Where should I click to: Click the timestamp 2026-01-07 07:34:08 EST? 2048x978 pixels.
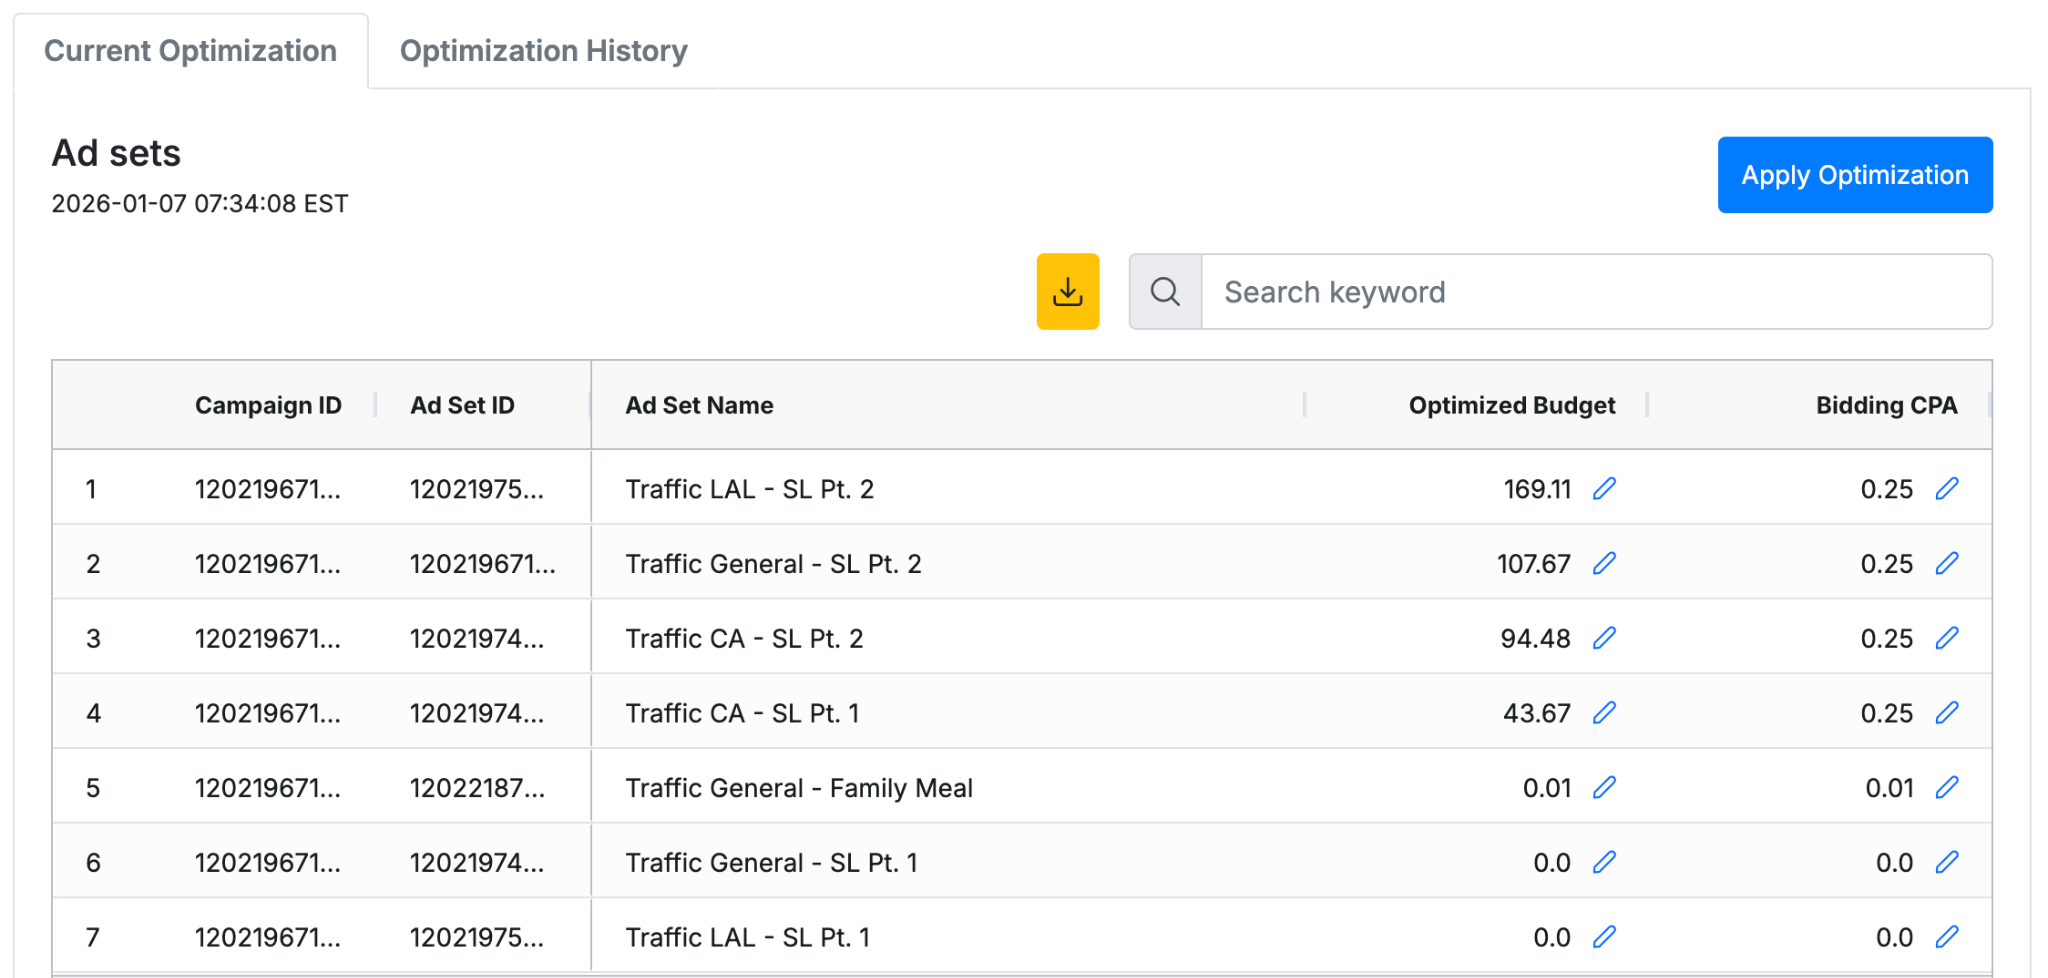tap(200, 203)
